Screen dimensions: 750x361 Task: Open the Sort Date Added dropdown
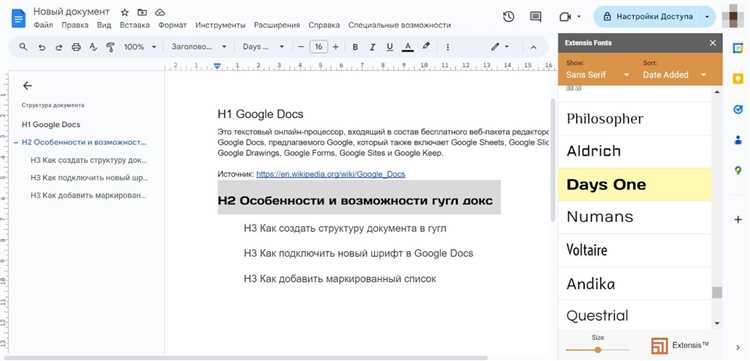pyautogui.click(x=674, y=75)
